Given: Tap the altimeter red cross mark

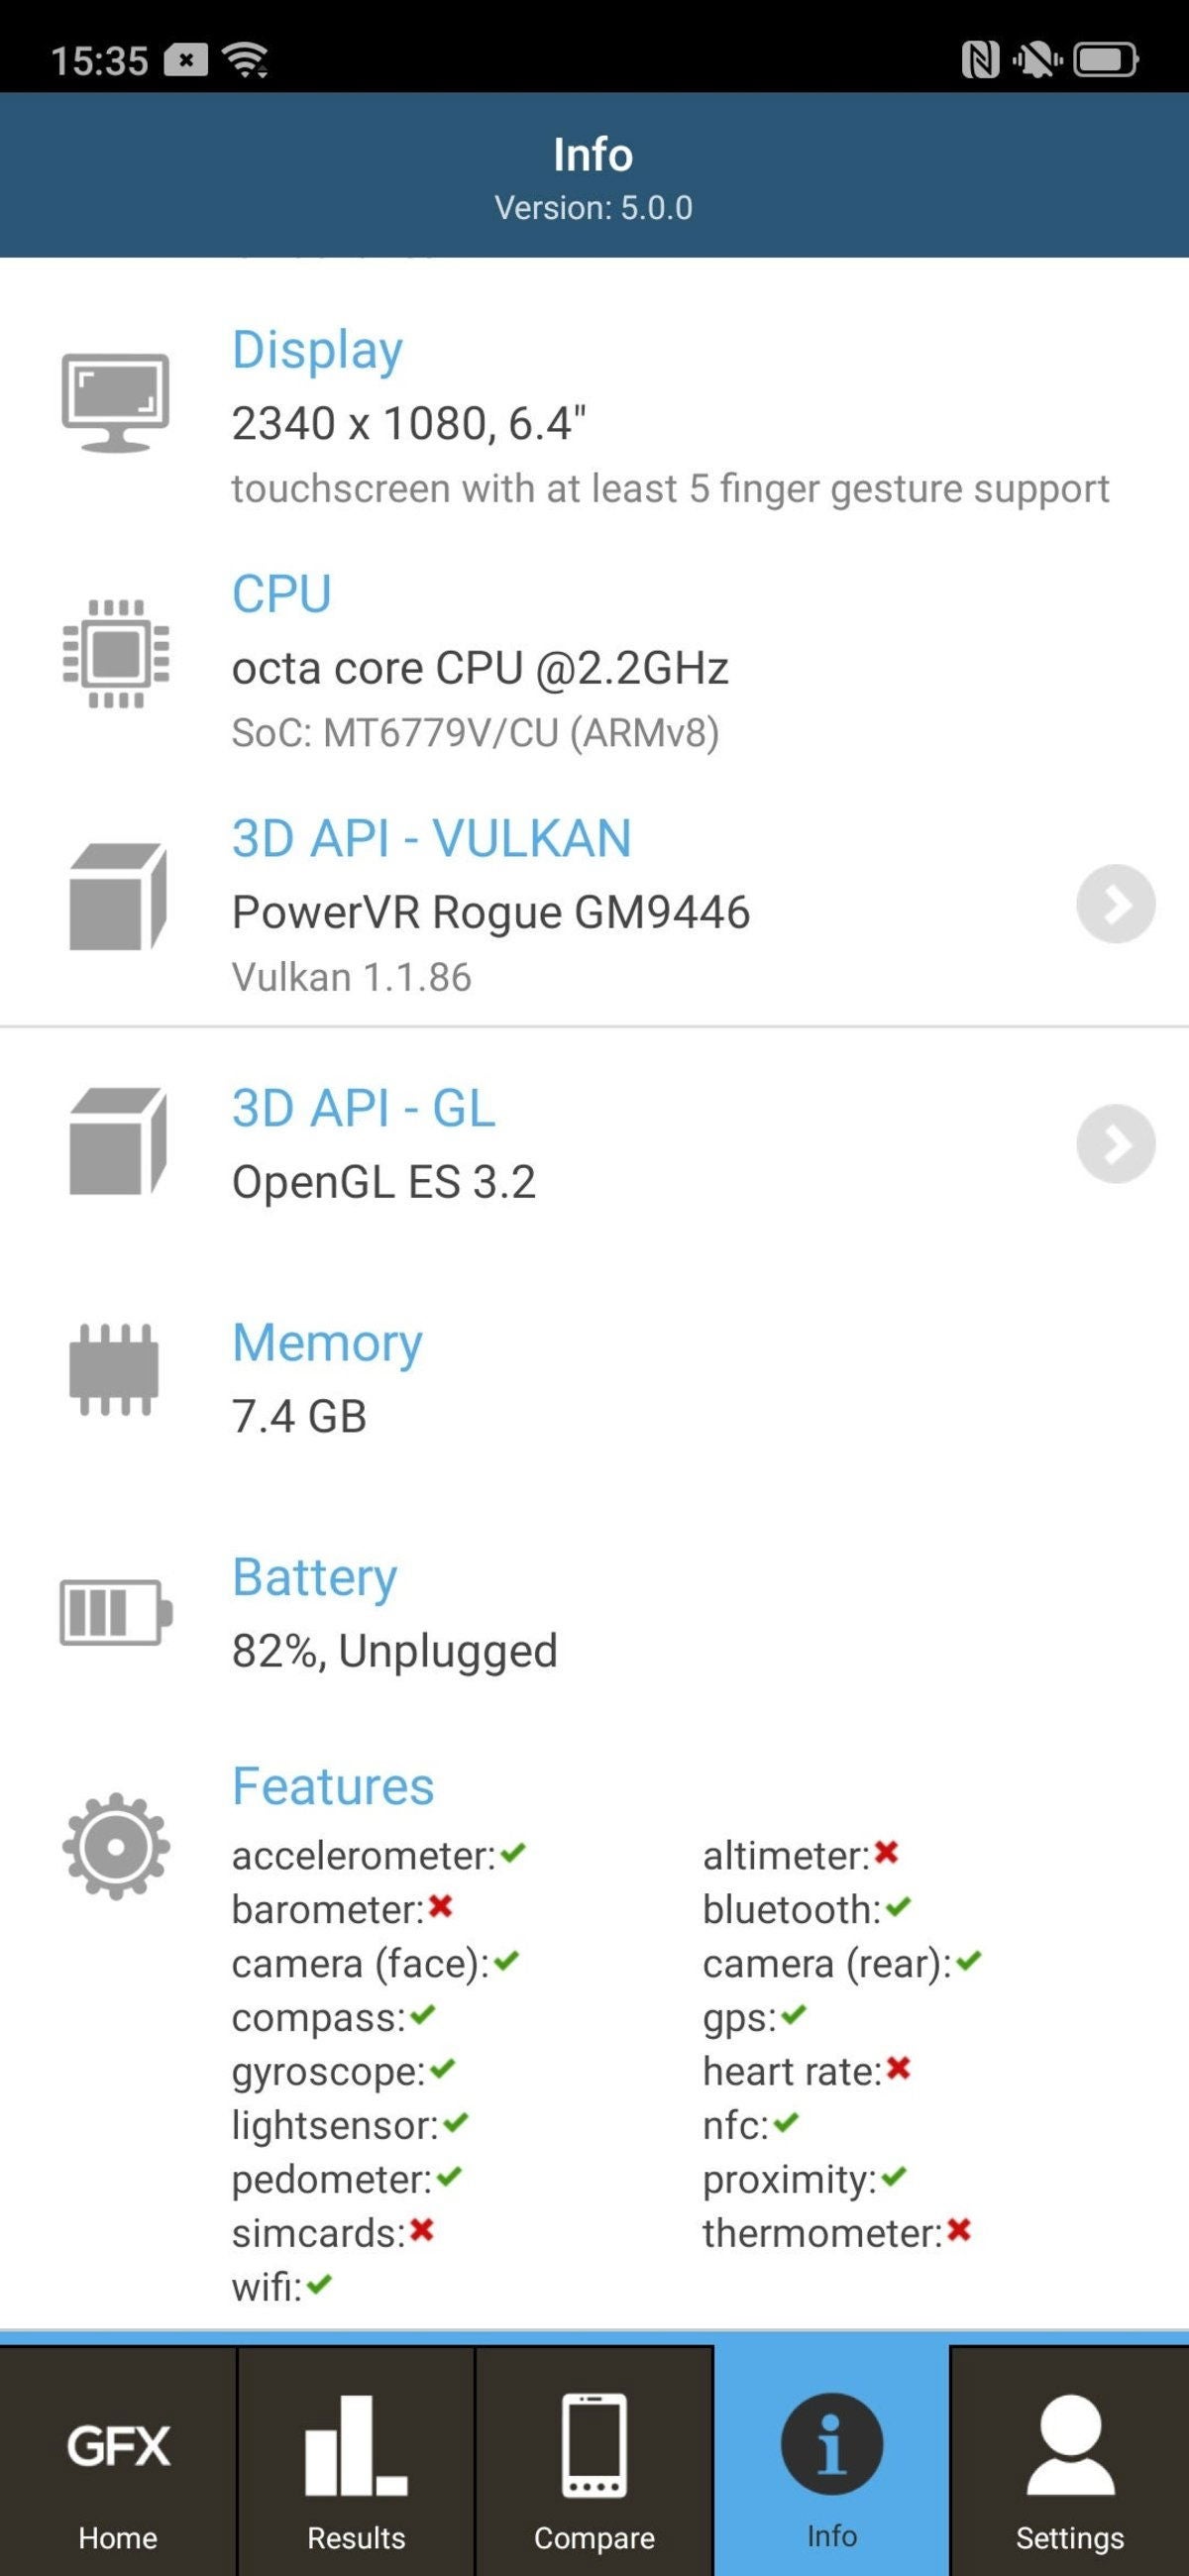Looking at the screenshot, I should click(886, 1853).
